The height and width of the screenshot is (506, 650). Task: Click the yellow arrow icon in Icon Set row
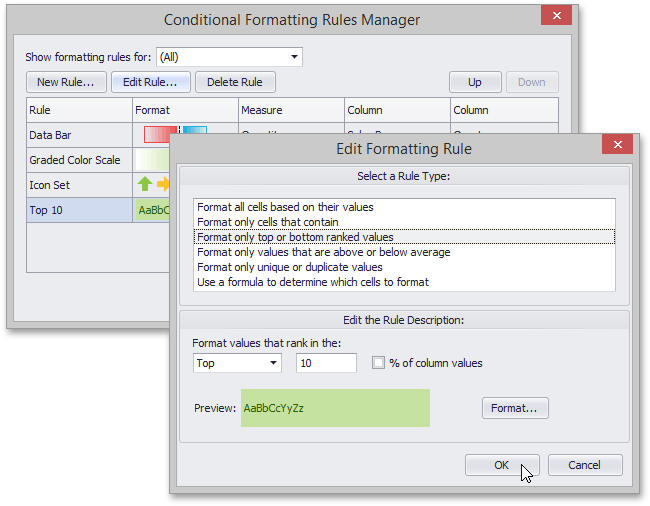tap(163, 184)
